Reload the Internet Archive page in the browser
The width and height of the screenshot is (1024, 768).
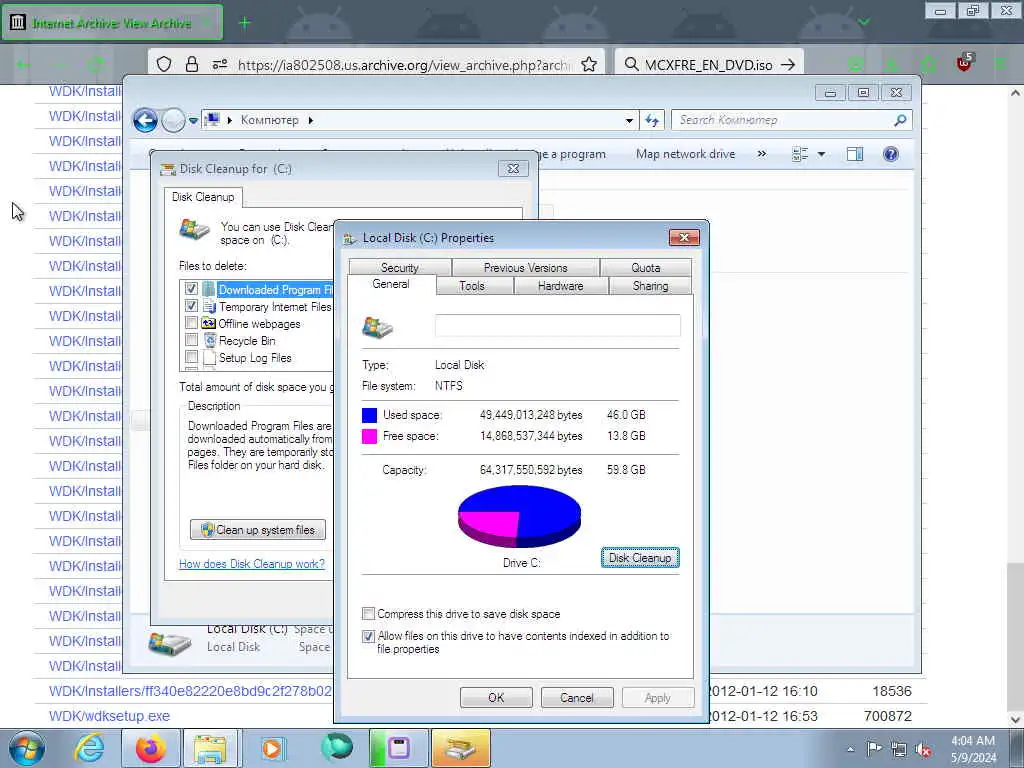(x=96, y=65)
